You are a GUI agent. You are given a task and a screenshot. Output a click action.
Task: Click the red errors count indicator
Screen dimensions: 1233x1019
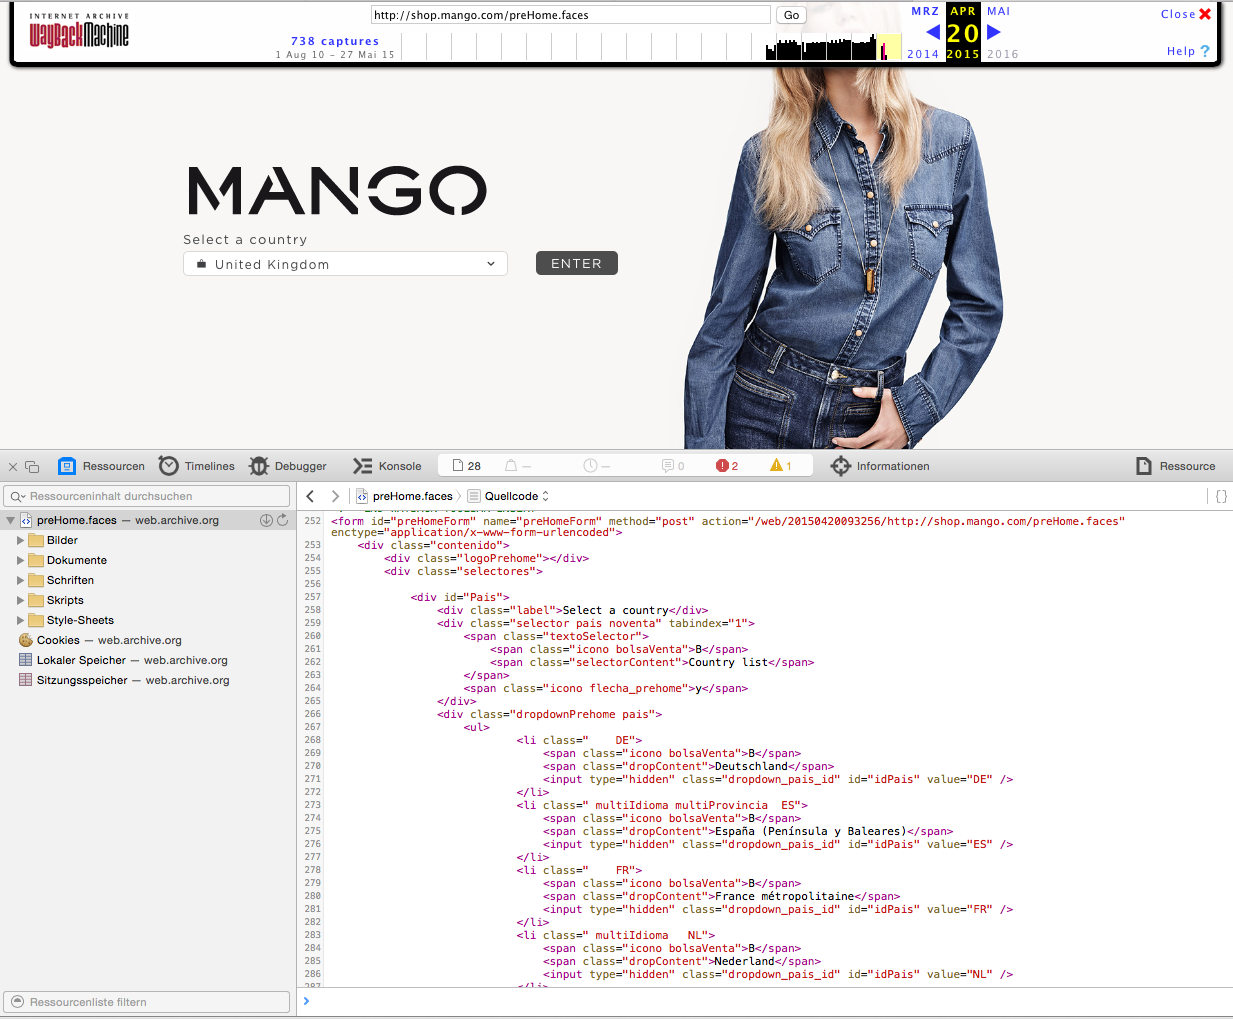pos(727,466)
